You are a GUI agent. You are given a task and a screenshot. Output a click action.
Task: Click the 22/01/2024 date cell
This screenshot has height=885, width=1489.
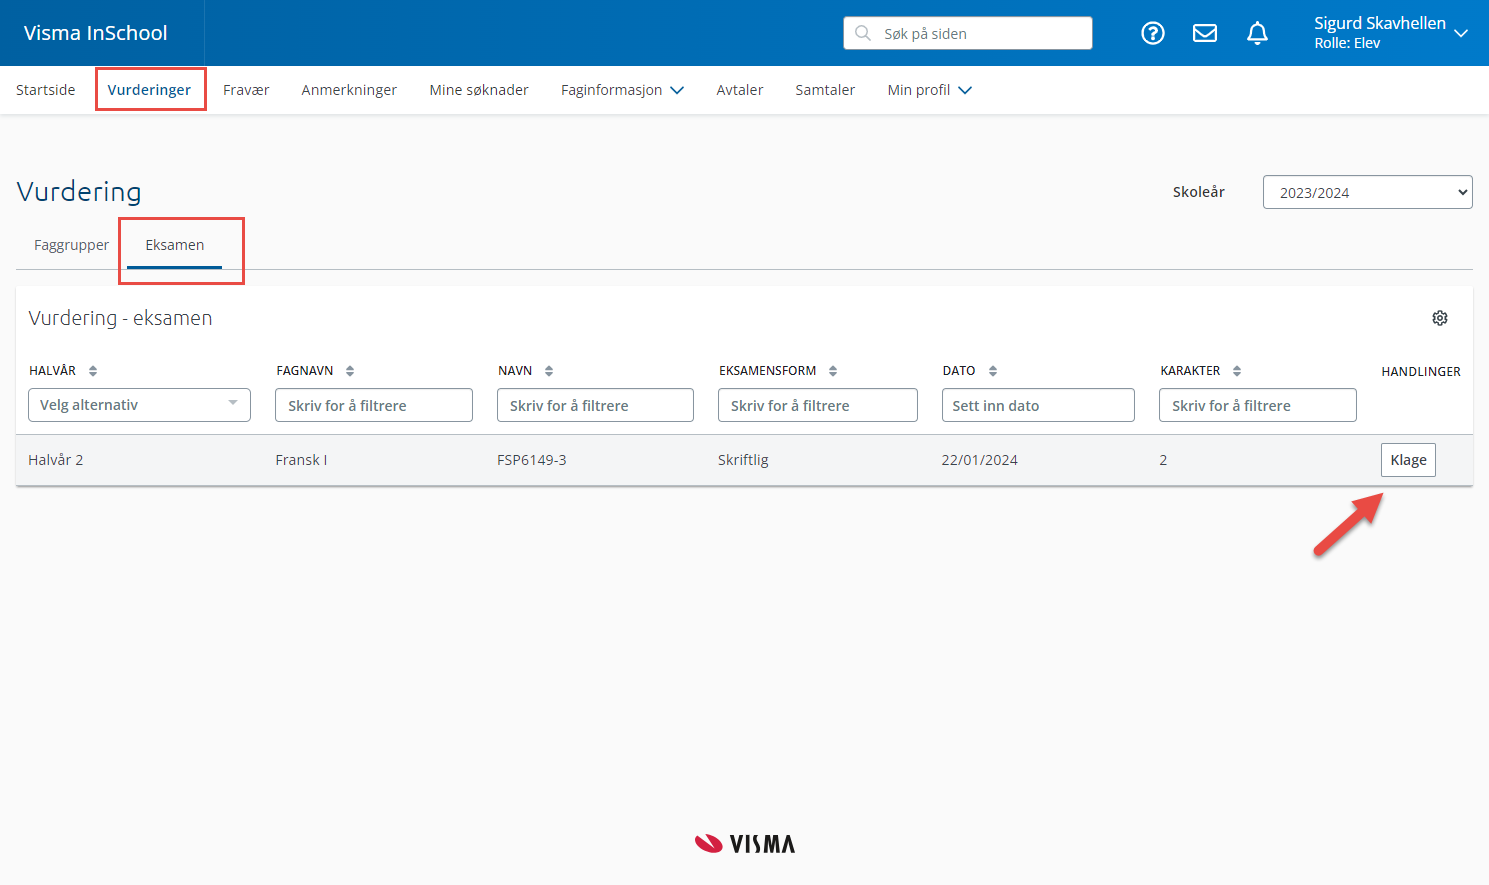(x=980, y=460)
